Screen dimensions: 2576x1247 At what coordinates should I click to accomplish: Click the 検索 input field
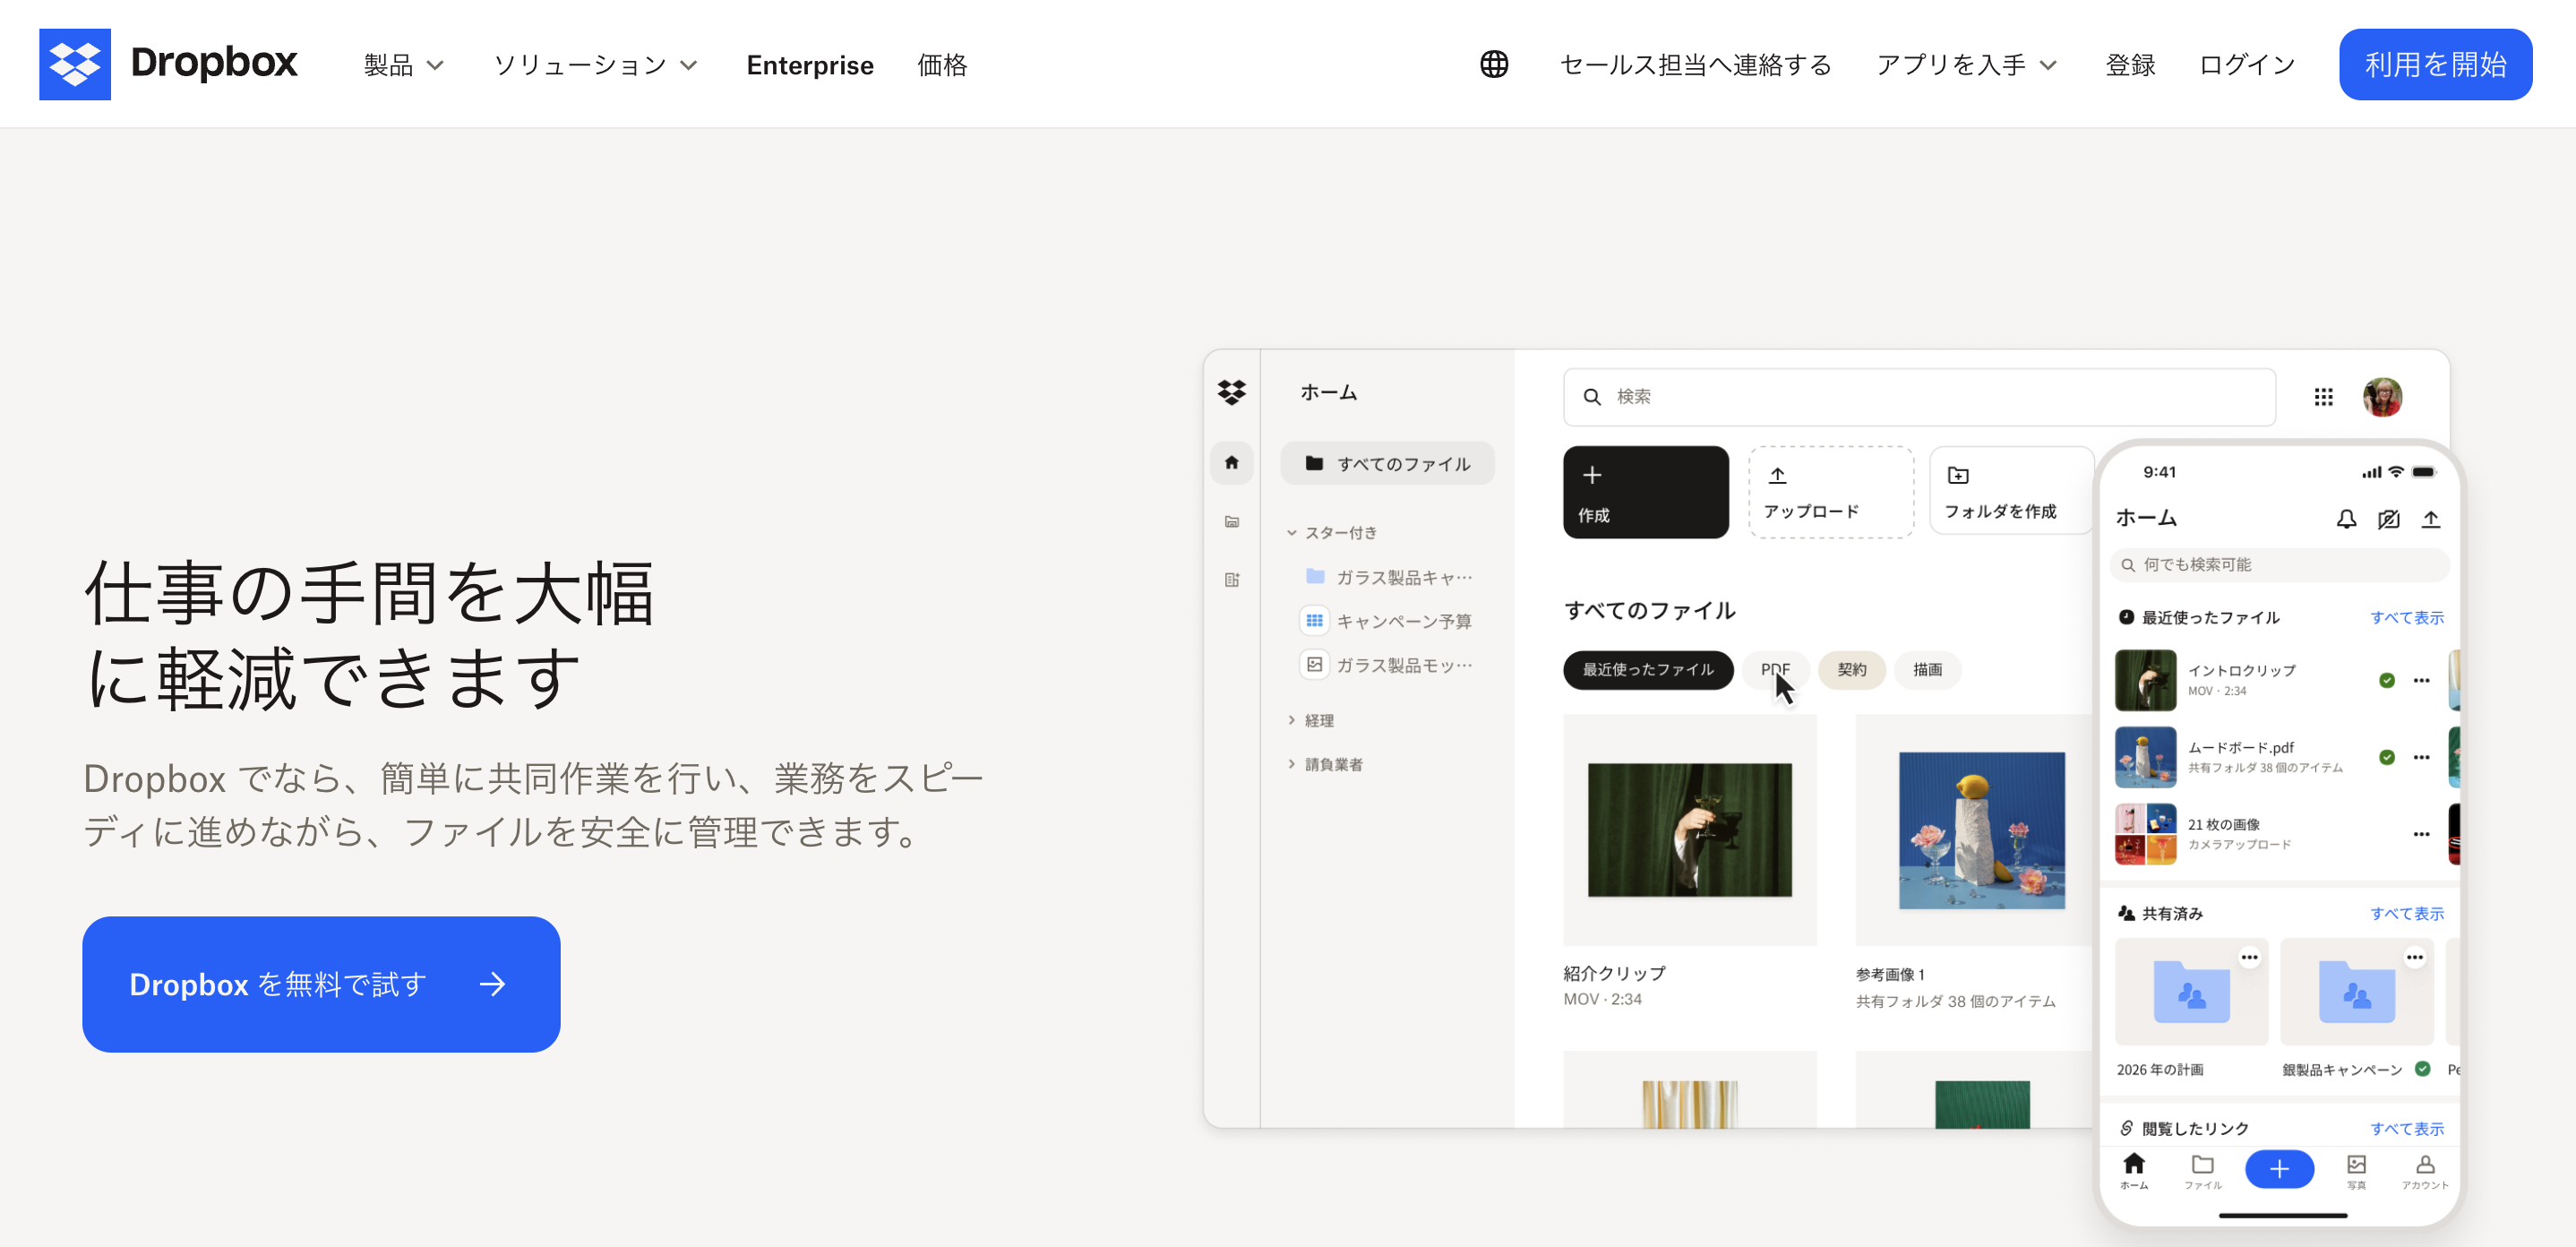pyautogui.click(x=1919, y=397)
